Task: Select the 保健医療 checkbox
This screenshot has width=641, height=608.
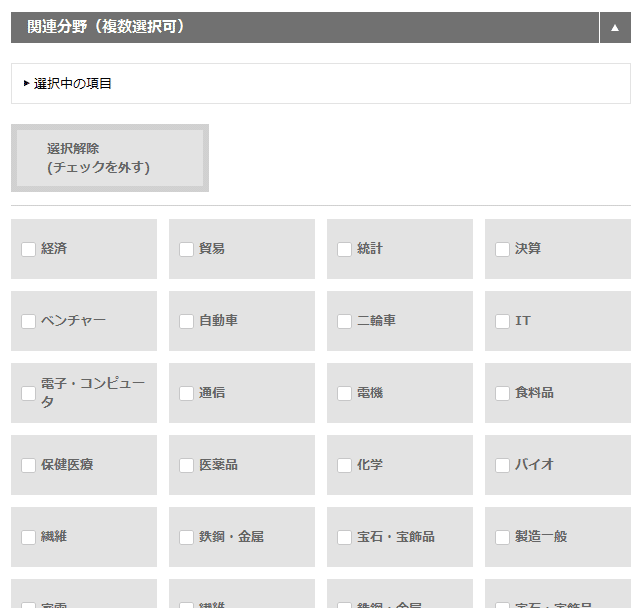Action: [x=29, y=465]
